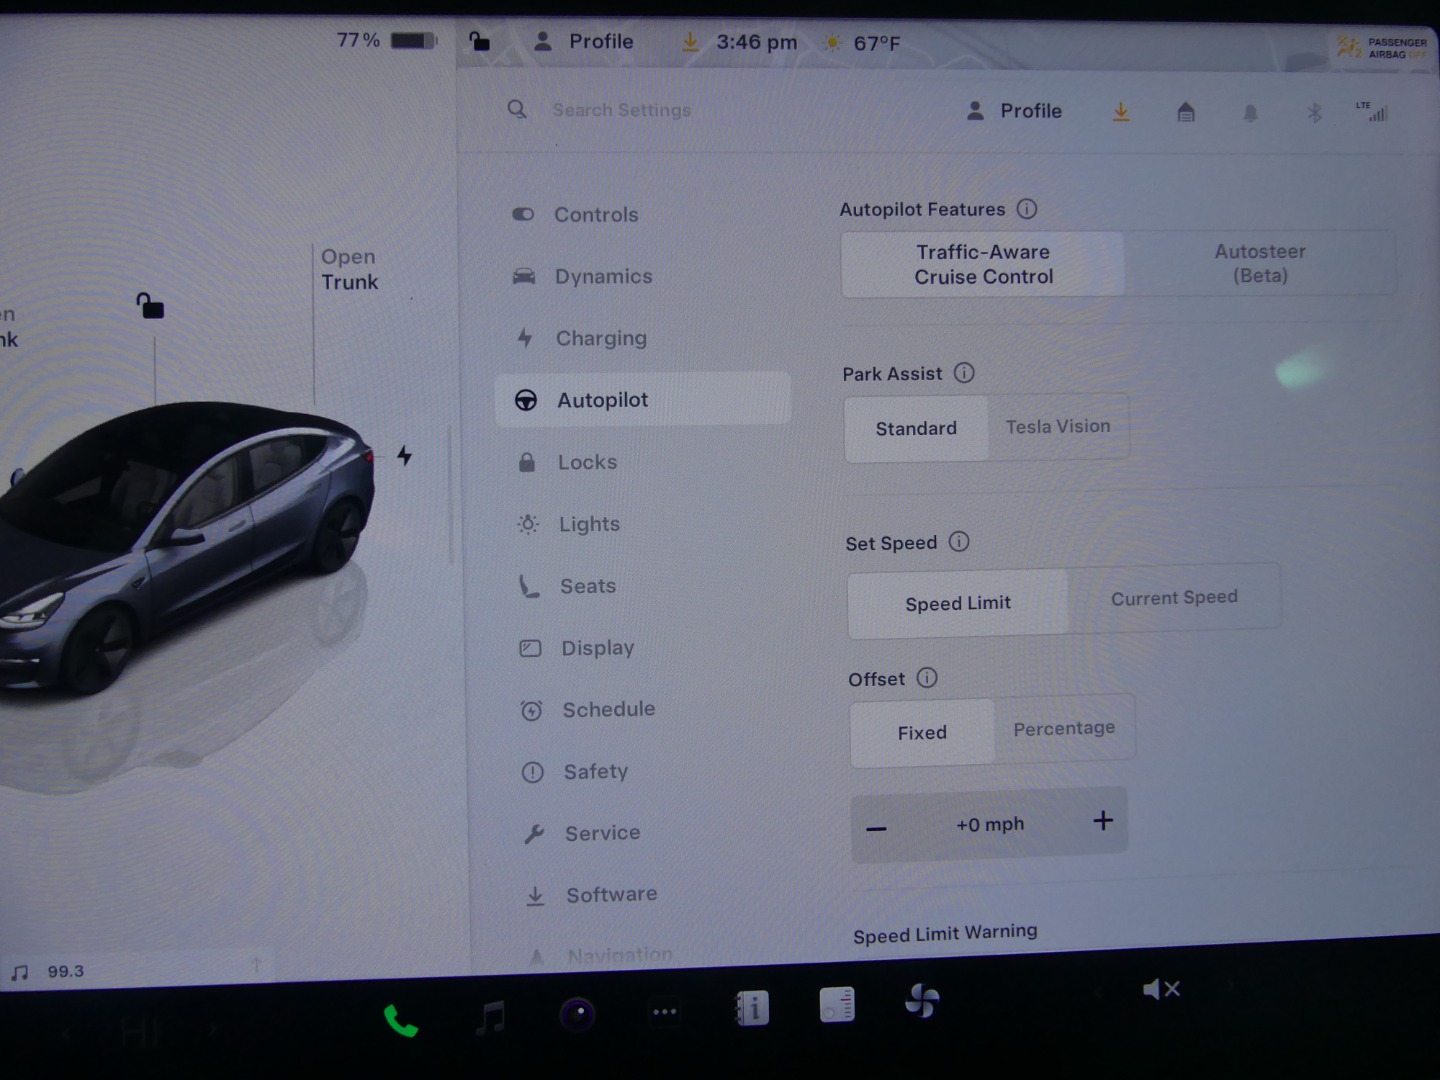
Task: Enable Autosteer (Beta) option
Action: click(1259, 264)
